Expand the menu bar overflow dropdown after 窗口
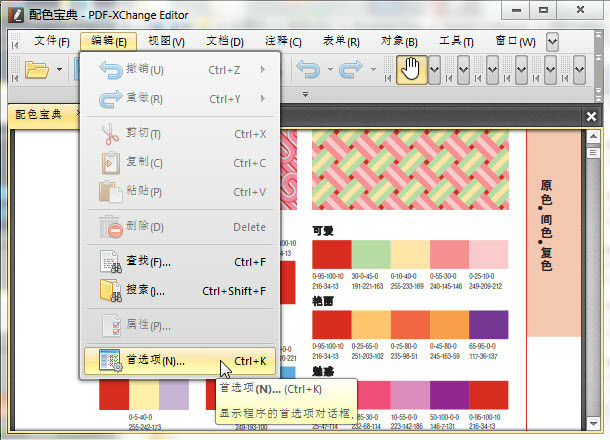 553,41
